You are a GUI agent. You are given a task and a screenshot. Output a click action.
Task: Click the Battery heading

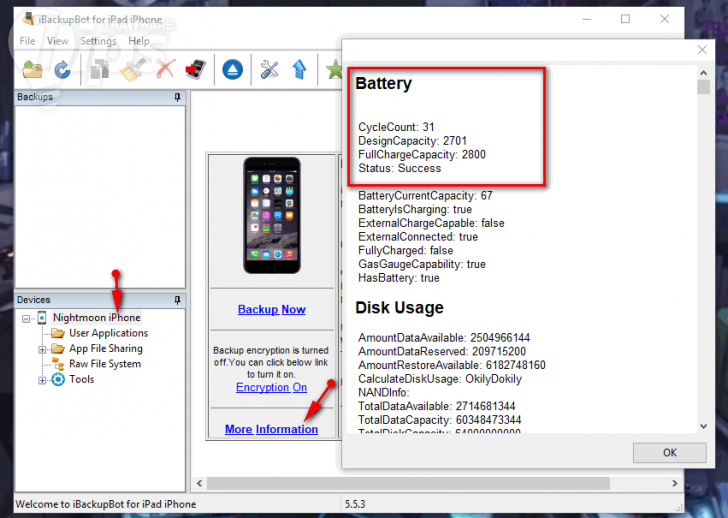[384, 84]
